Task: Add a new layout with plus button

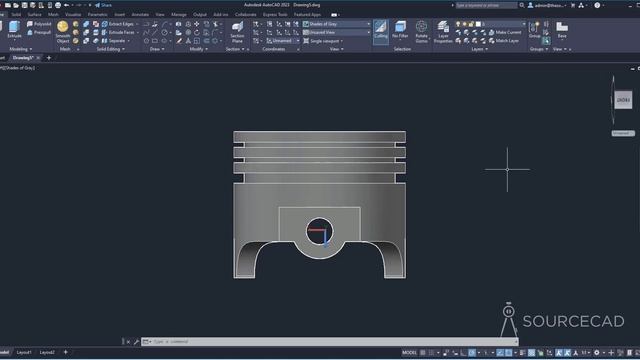Action: tap(65, 352)
